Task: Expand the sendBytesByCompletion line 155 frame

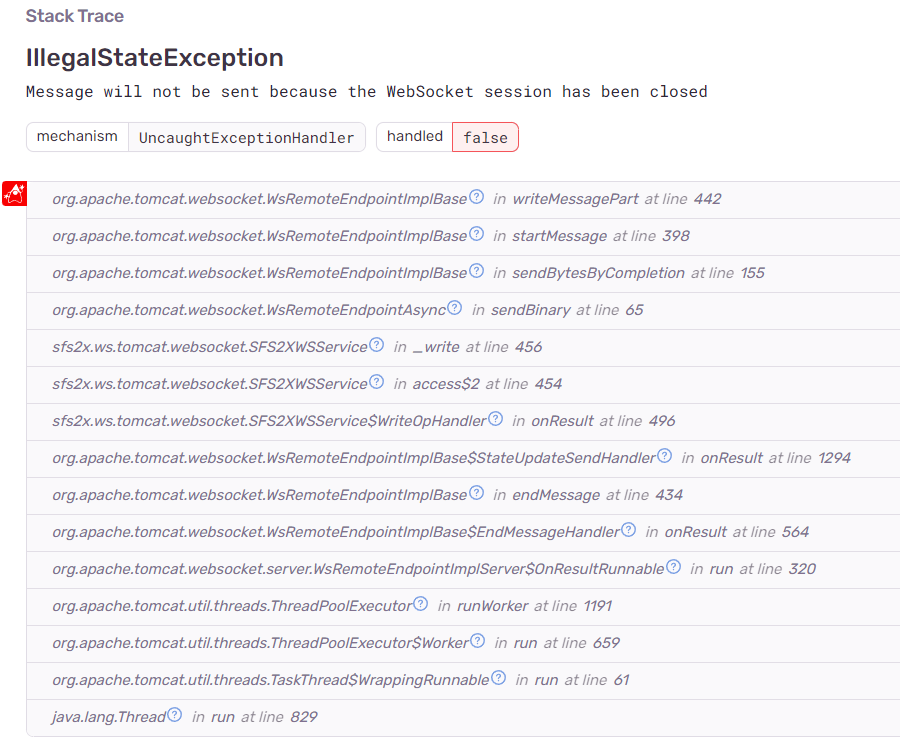Action: pos(460,273)
